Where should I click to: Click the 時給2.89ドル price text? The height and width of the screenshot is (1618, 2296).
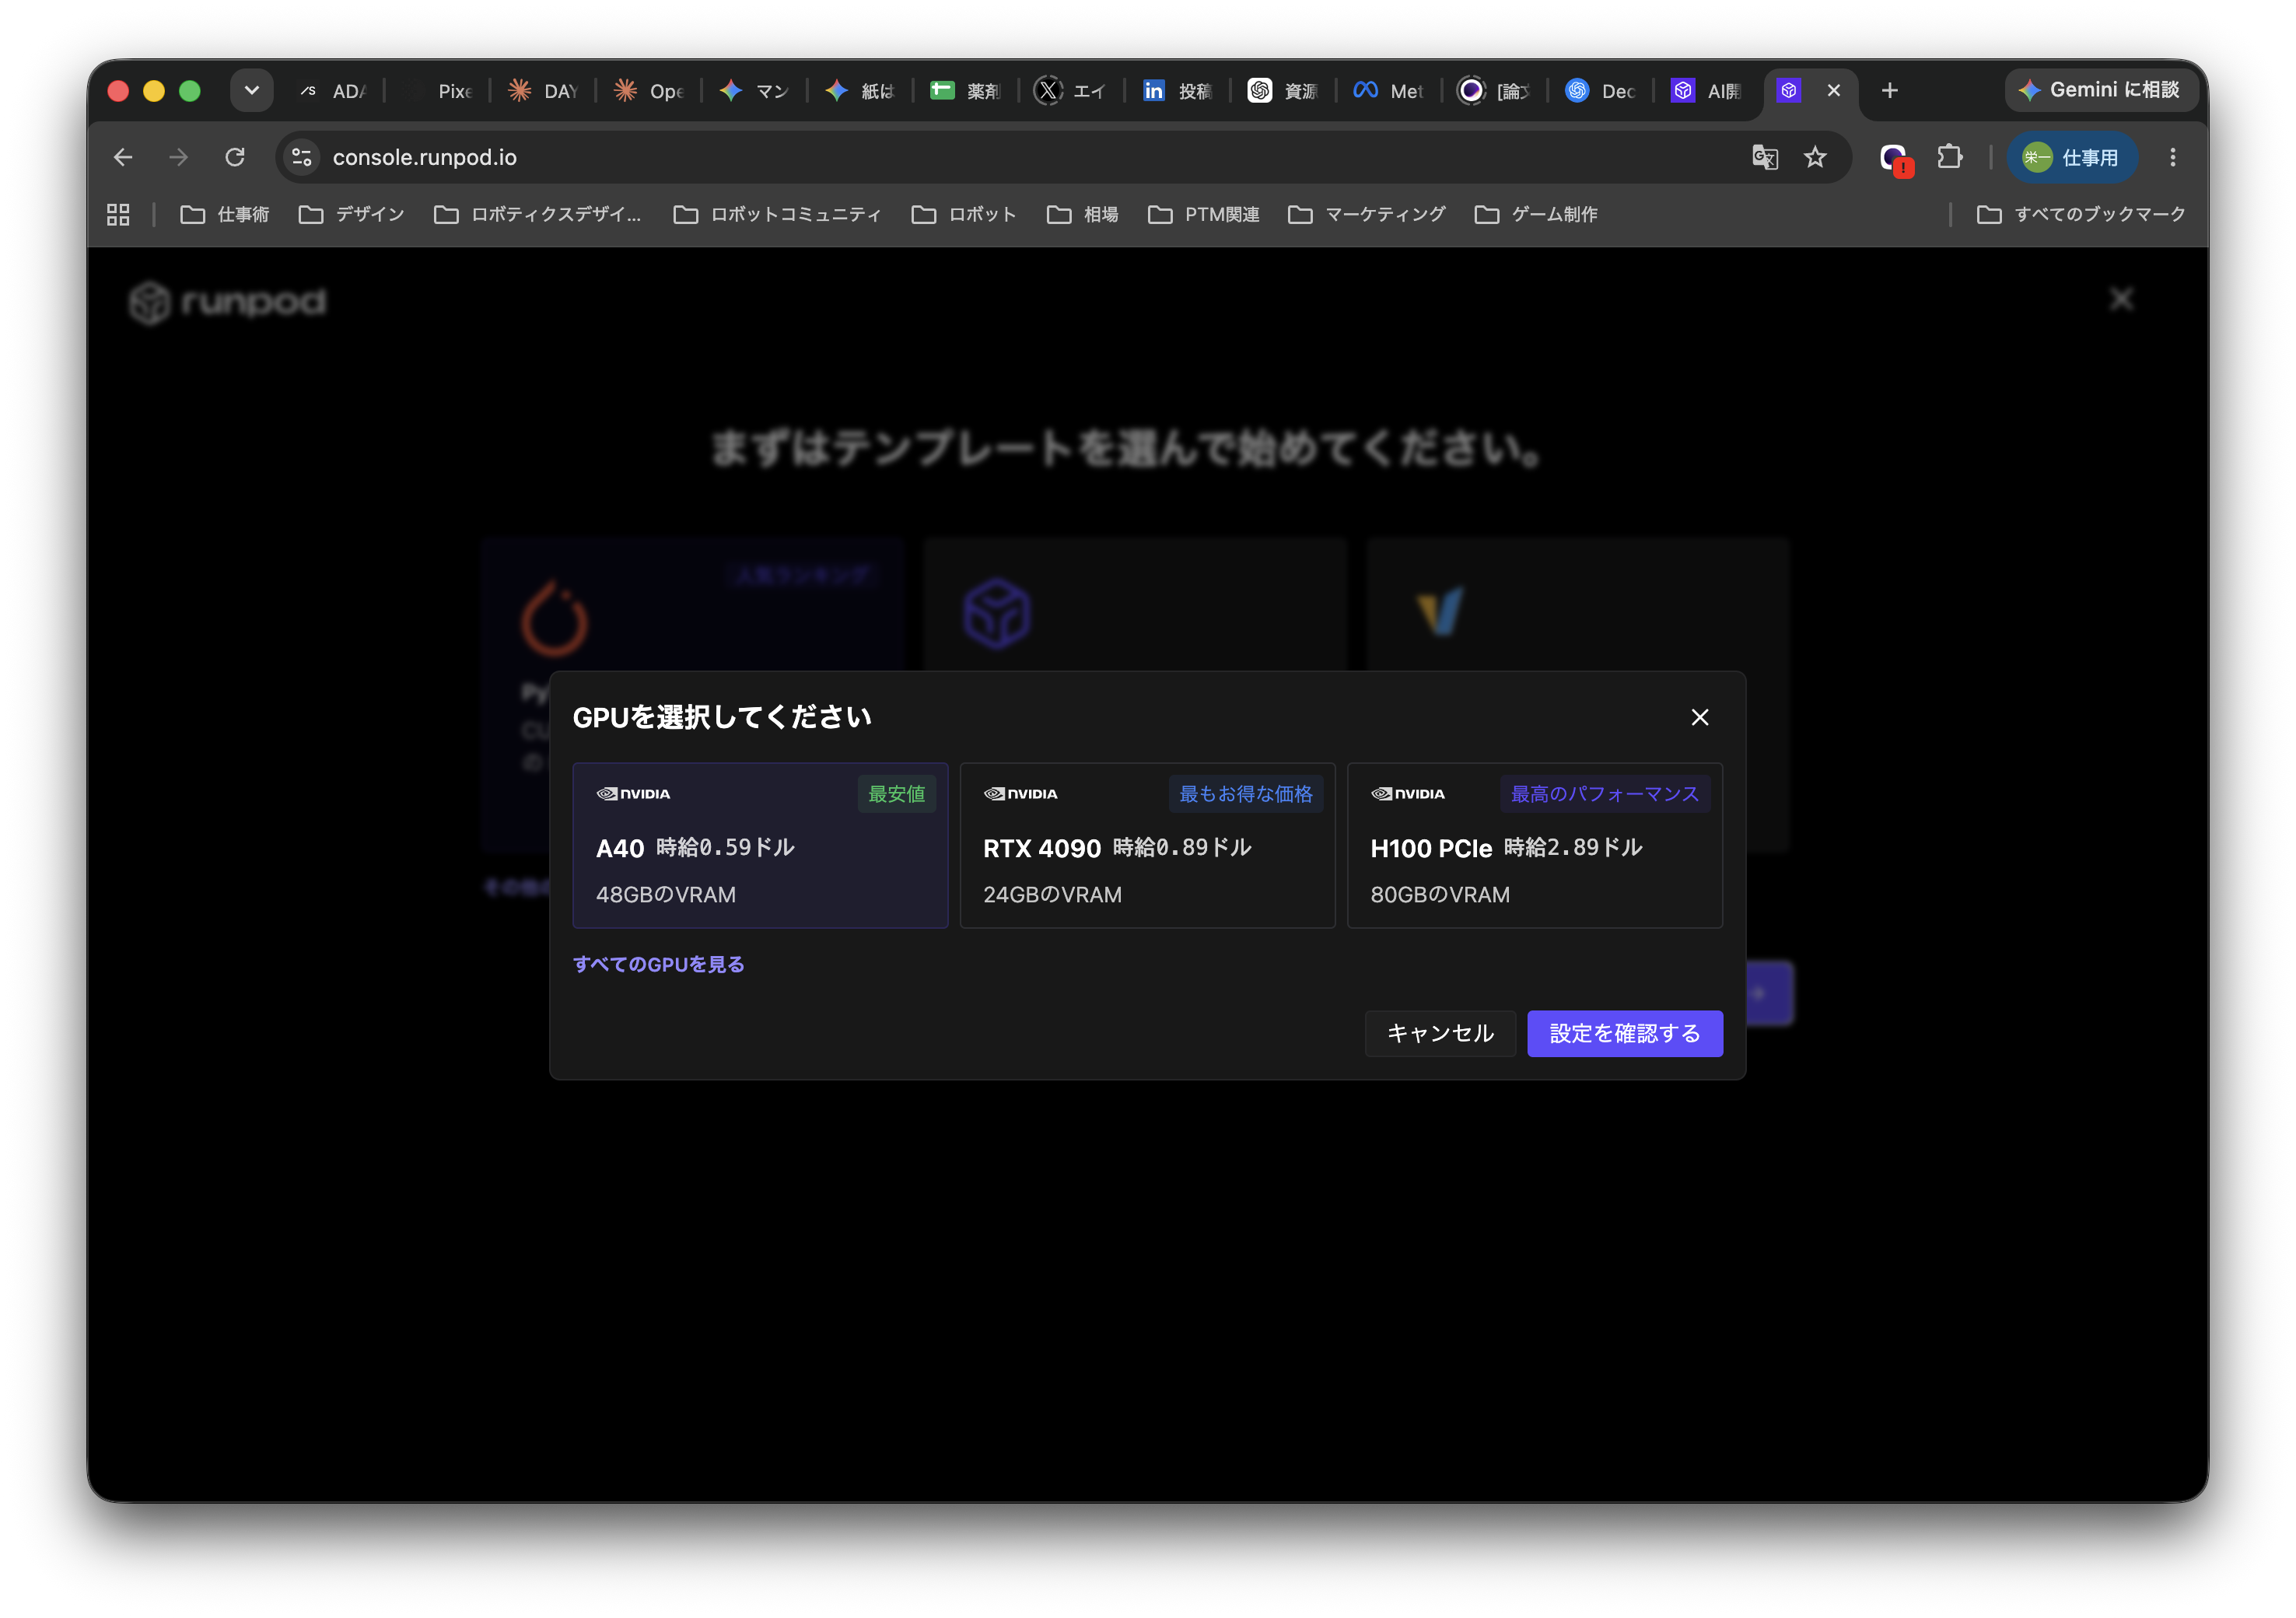(1573, 847)
